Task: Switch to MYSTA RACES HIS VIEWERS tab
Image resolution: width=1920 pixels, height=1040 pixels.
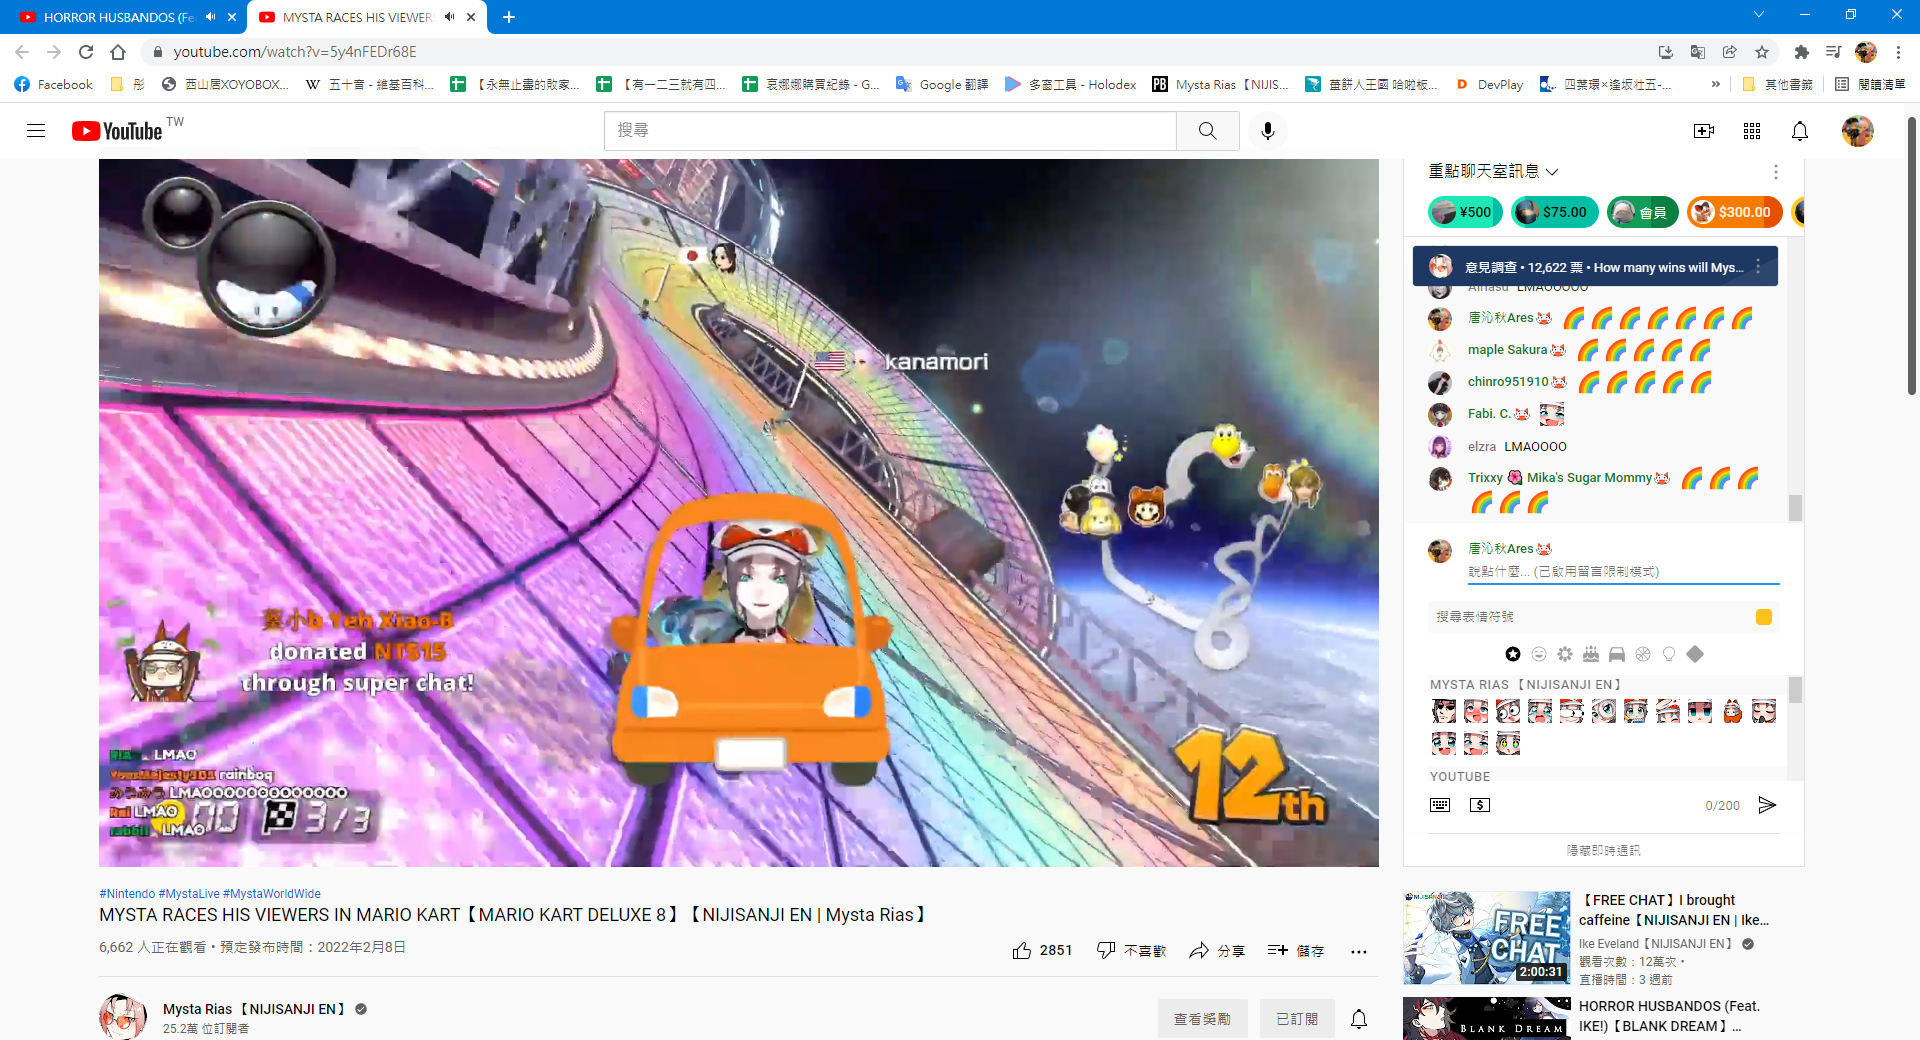Action: point(357,17)
